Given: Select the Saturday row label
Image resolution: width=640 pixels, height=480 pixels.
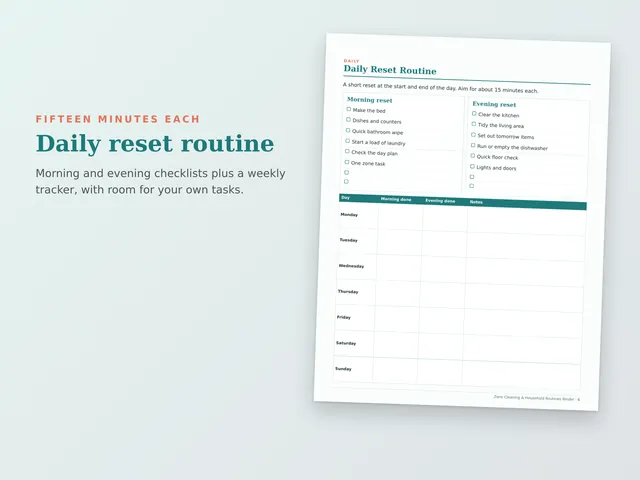Looking at the screenshot, I should click(x=346, y=343).
